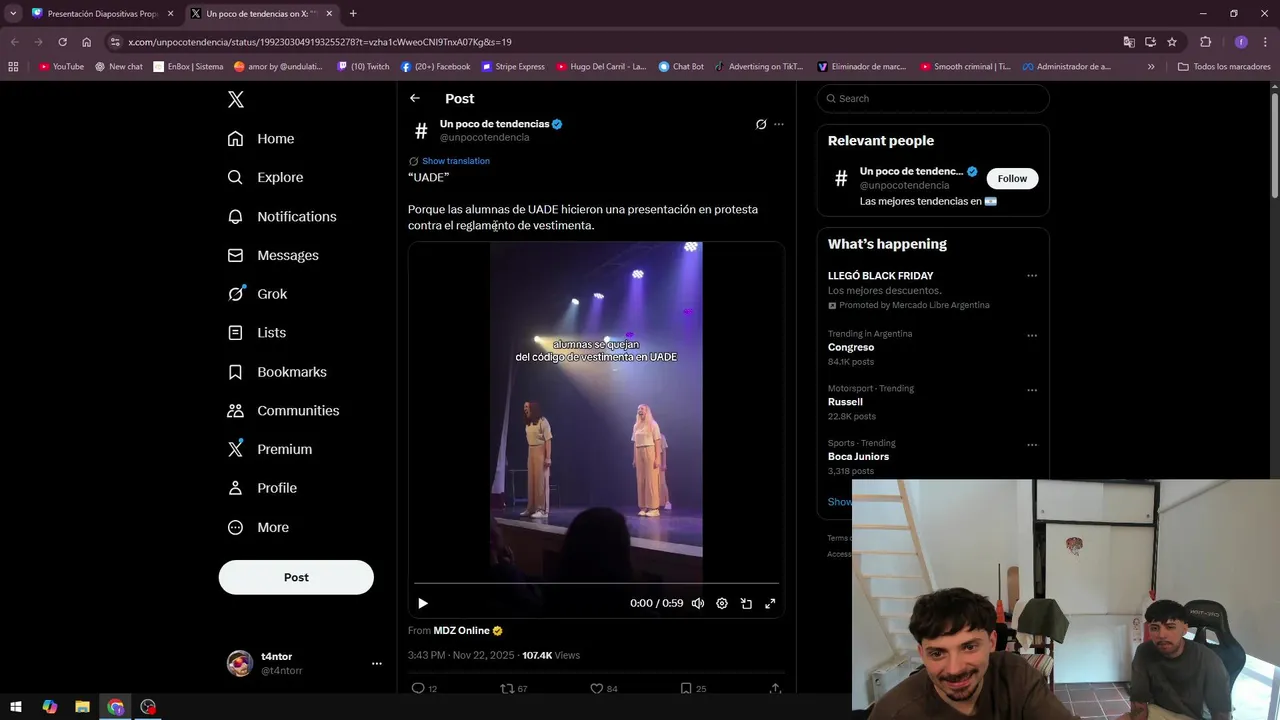Go back with the Post arrow

(x=415, y=98)
